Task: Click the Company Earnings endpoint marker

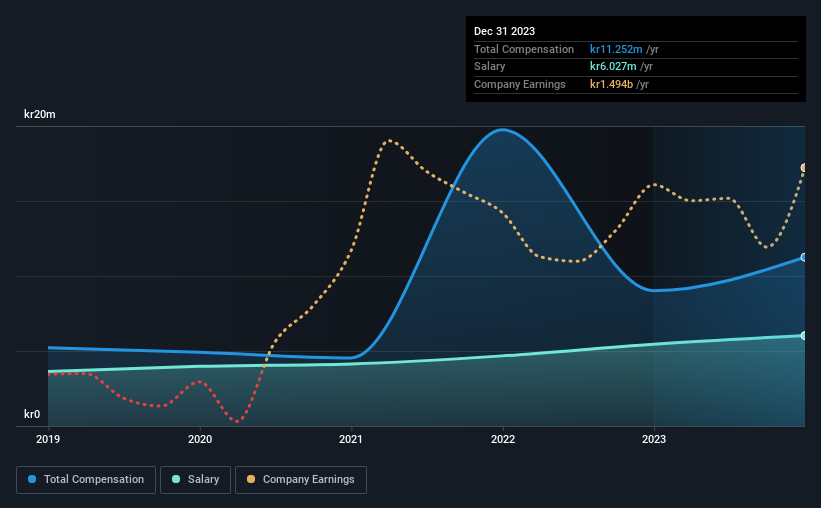Action: coord(804,168)
